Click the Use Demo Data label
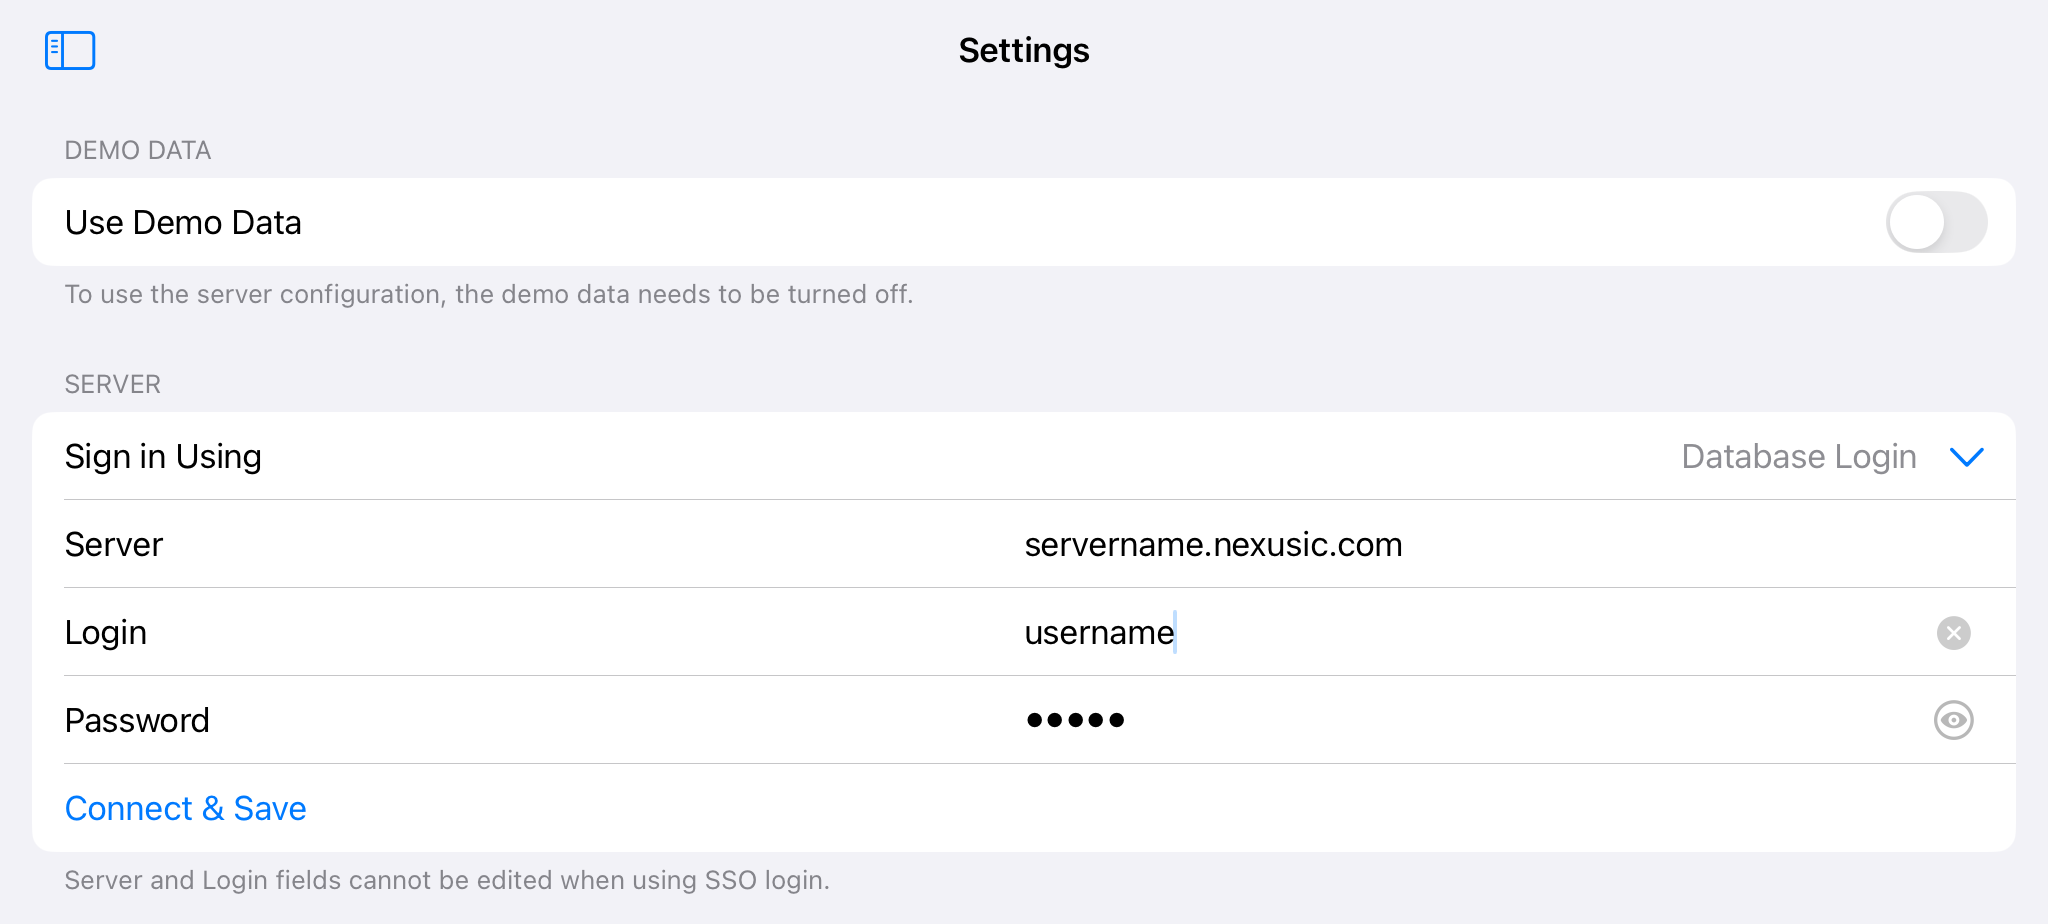 click(x=183, y=222)
